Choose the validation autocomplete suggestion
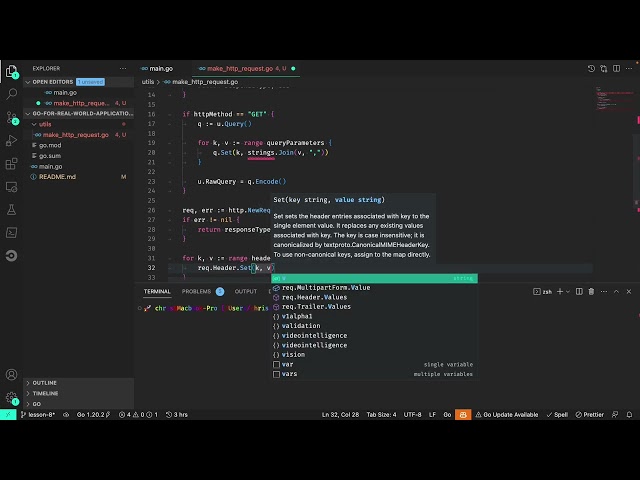This screenshot has width=640, height=480. (x=374, y=326)
